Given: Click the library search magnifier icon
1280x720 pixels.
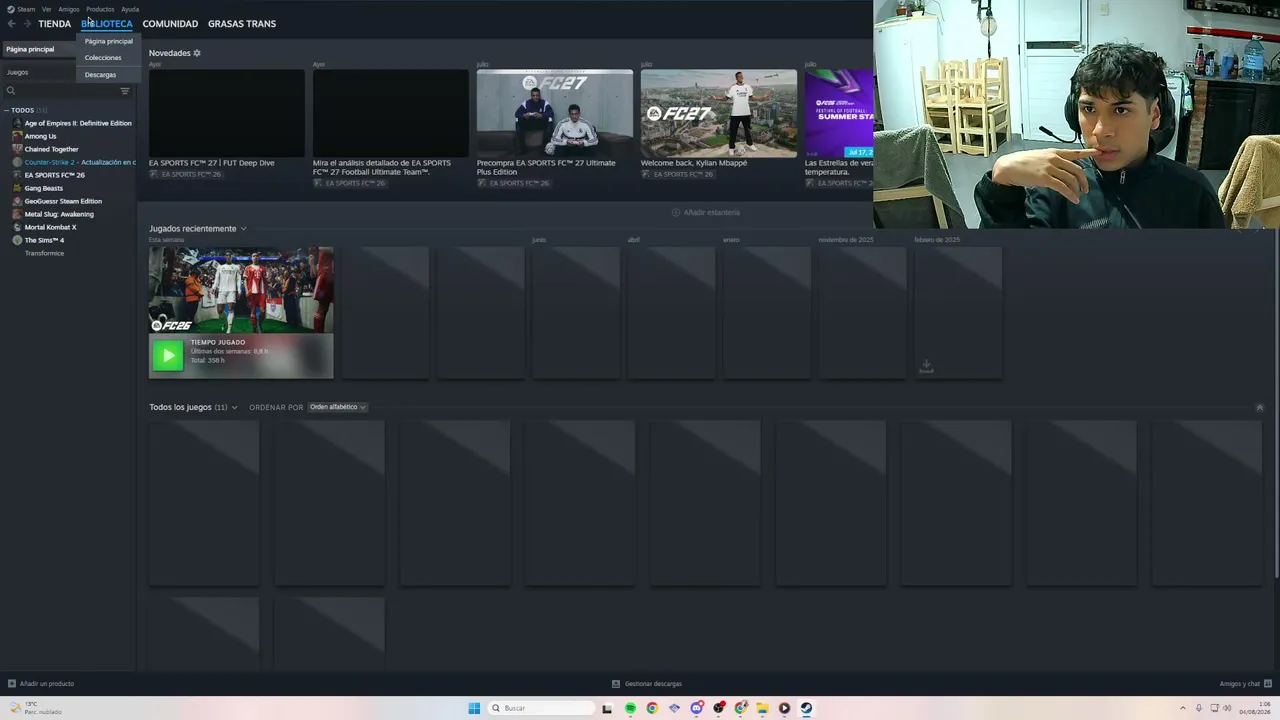Looking at the screenshot, I should click(x=11, y=91).
